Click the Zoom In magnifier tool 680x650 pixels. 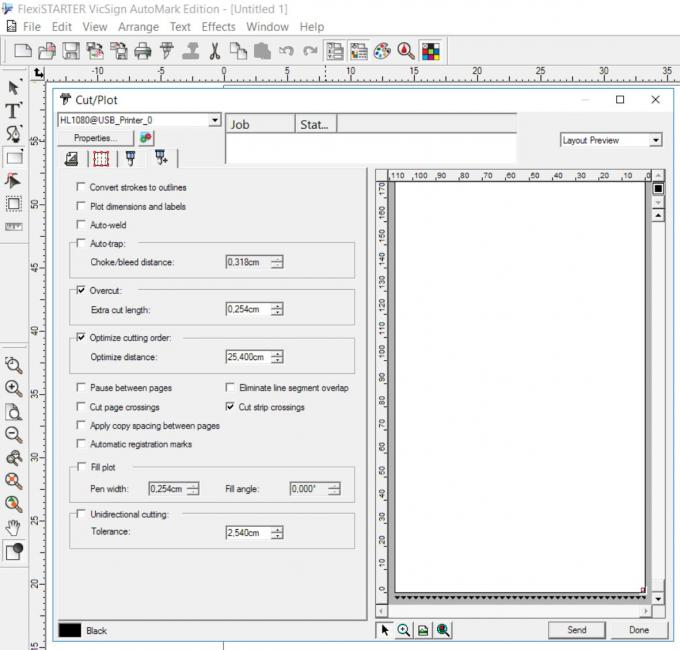13,388
